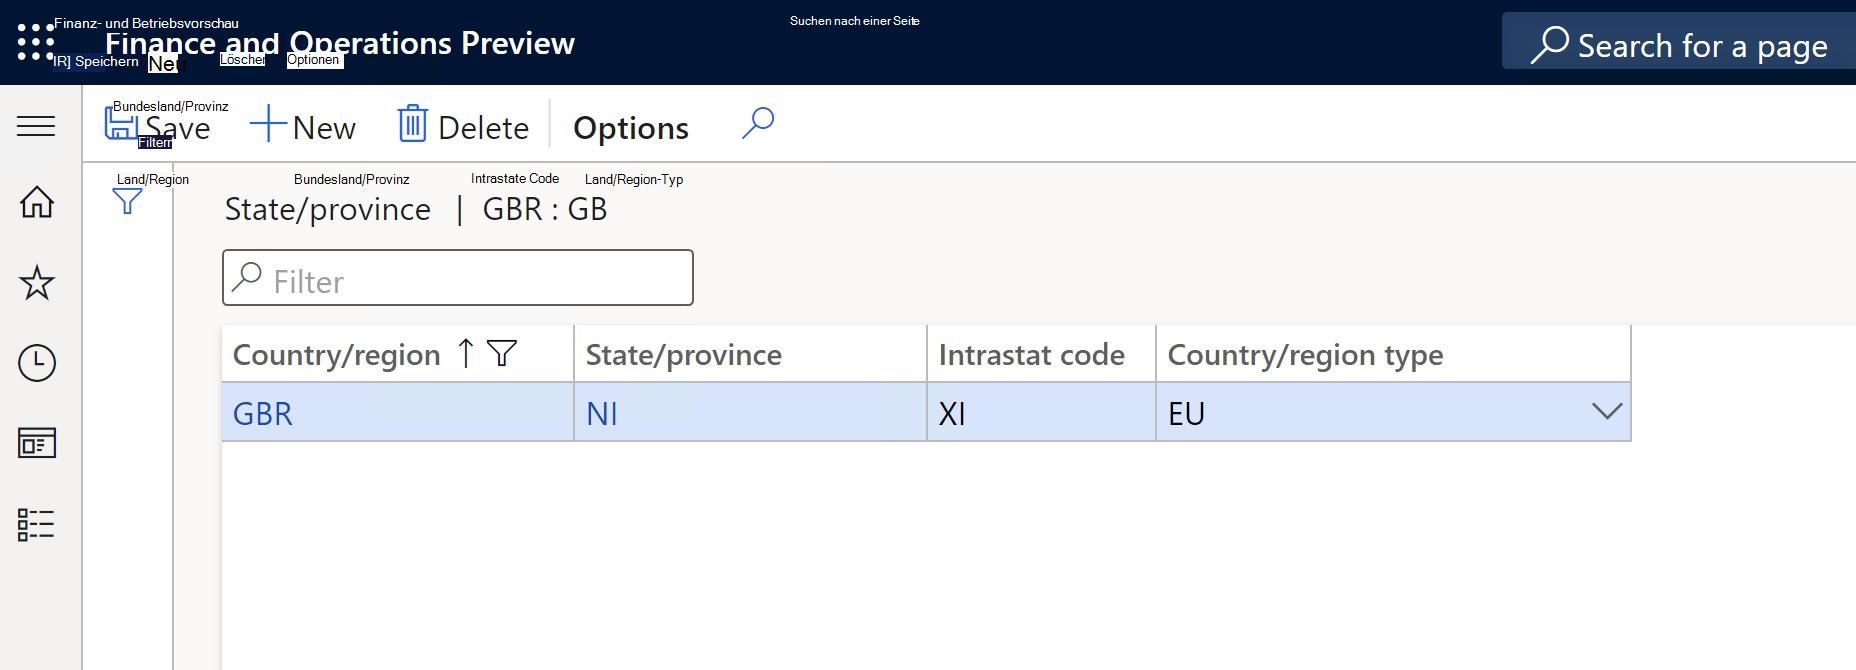
Task: Click New to add a record
Action: (x=303, y=127)
